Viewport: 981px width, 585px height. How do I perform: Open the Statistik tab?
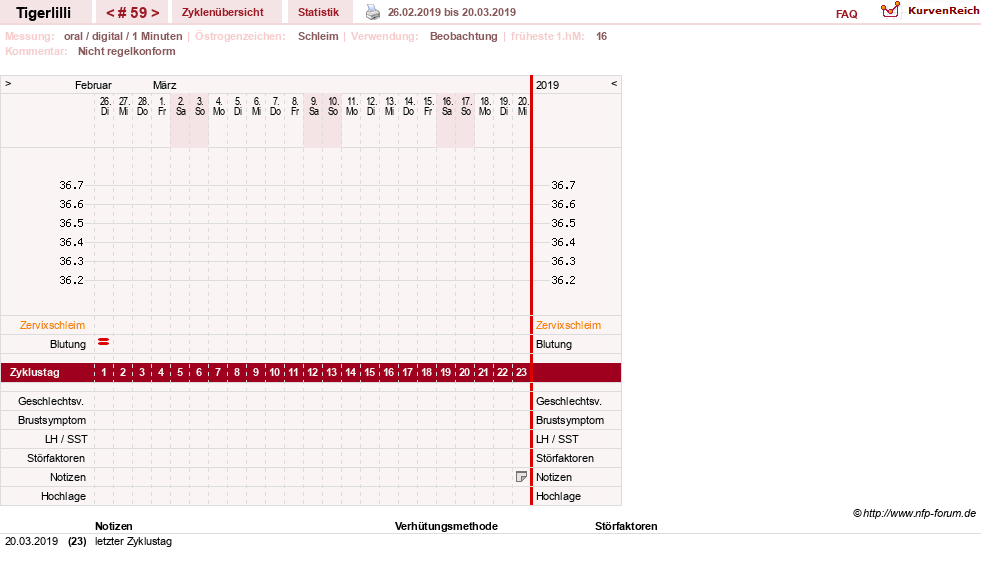pos(318,12)
